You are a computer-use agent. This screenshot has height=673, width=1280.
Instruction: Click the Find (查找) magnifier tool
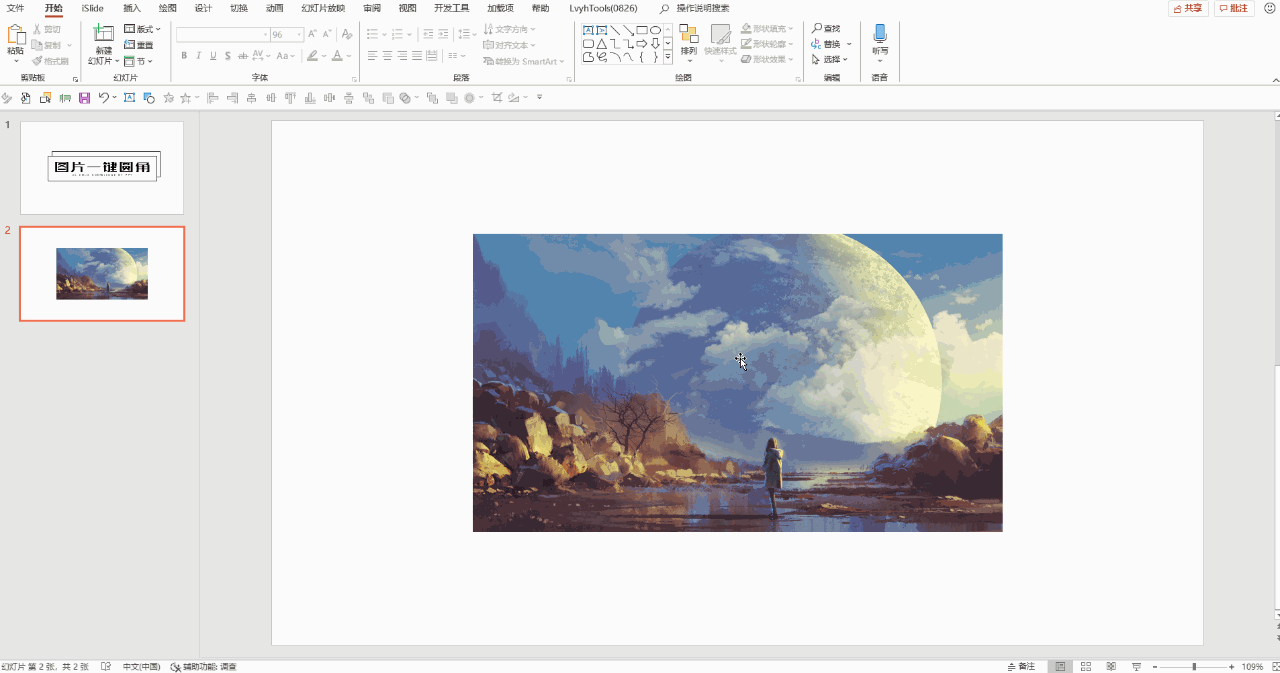[x=825, y=29]
